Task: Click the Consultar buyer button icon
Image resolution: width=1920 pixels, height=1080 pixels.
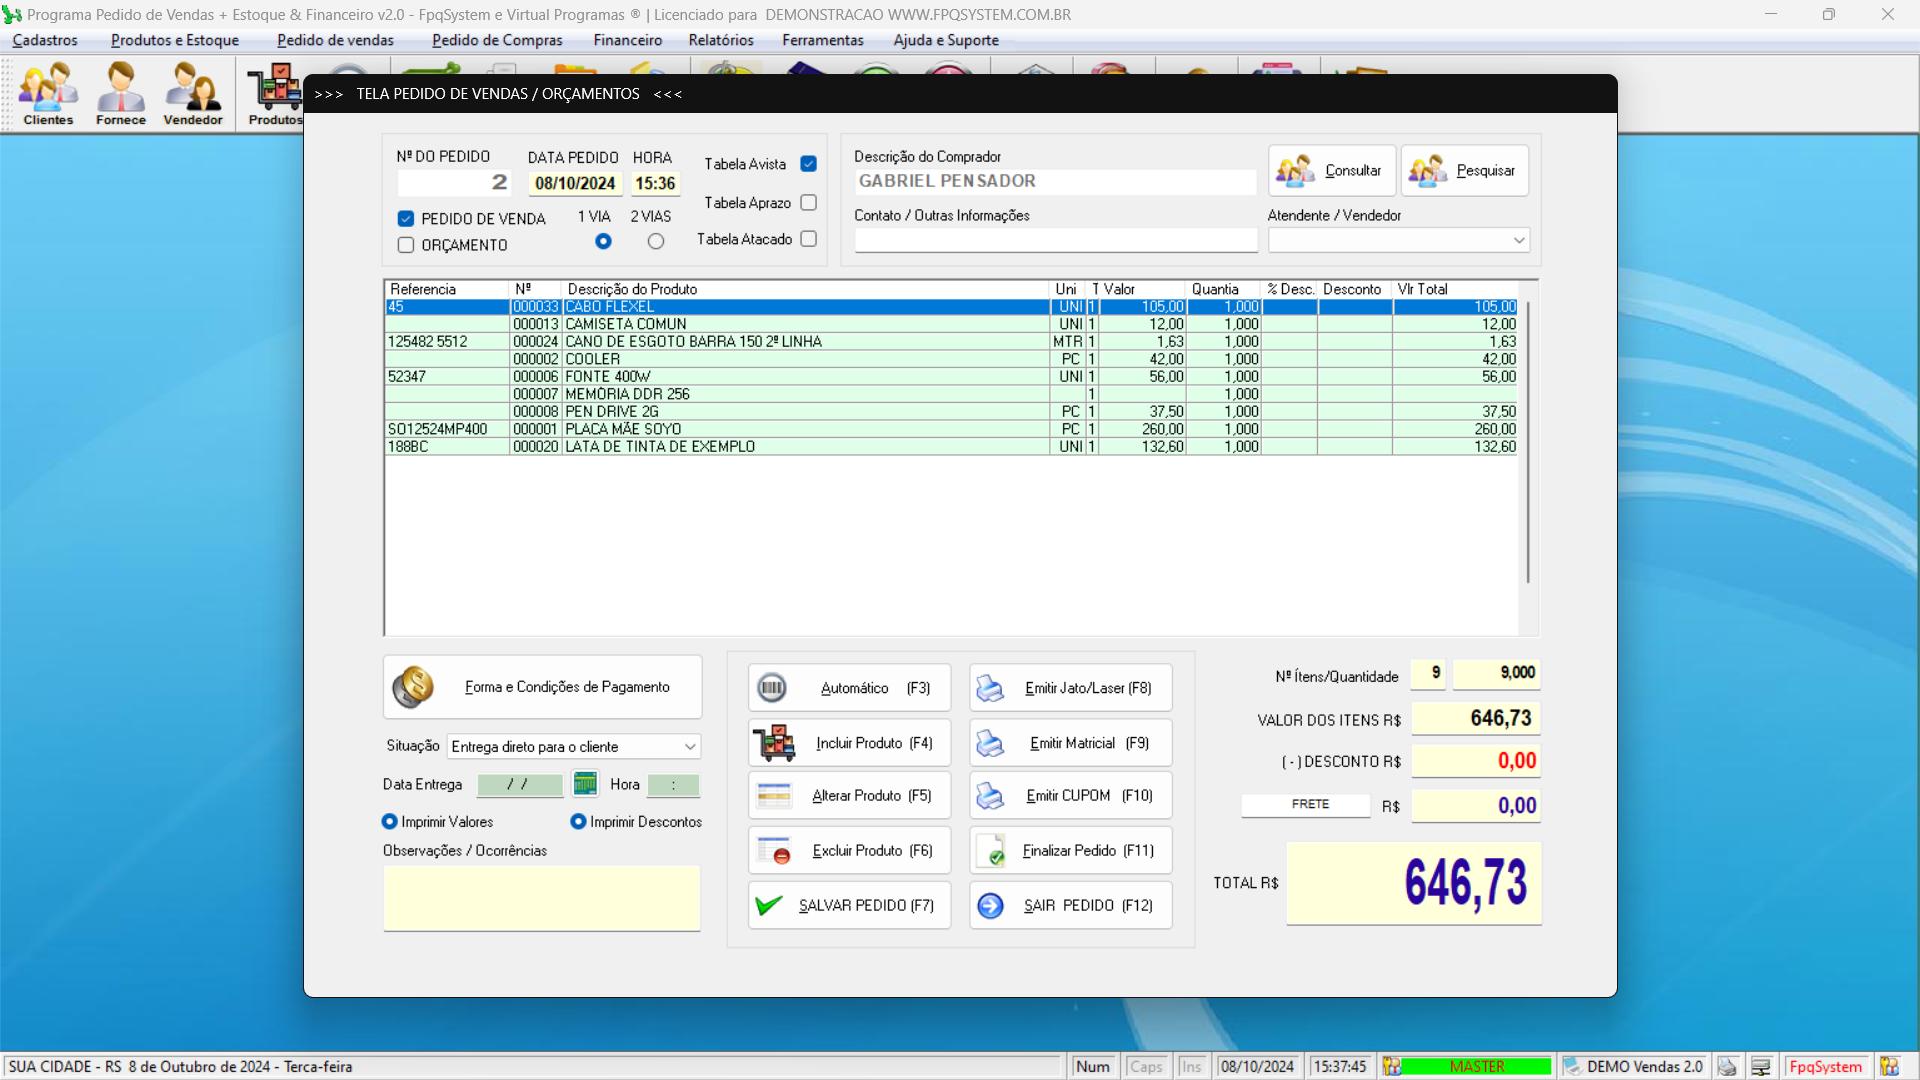Action: (x=1296, y=171)
